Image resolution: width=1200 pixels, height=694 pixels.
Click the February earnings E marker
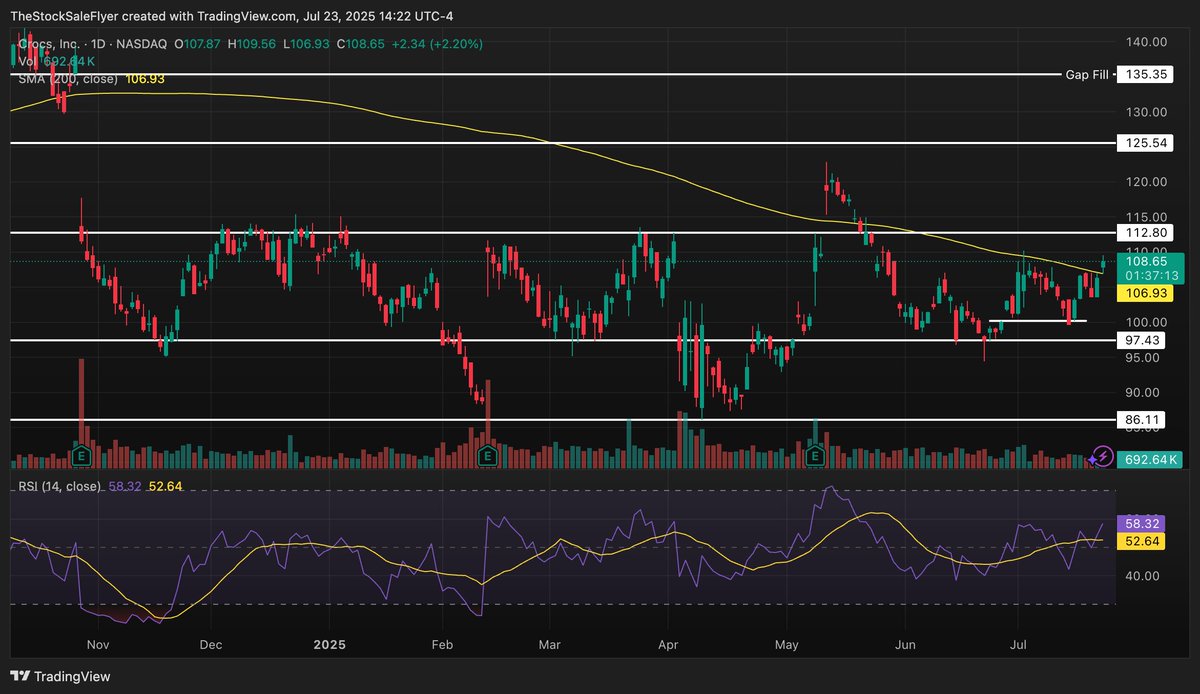[x=488, y=456]
